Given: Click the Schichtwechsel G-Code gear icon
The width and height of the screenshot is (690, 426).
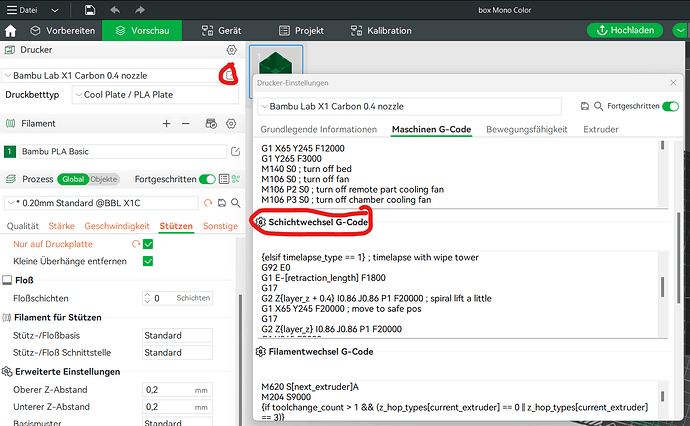Looking at the screenshot, I should point(261,222).
